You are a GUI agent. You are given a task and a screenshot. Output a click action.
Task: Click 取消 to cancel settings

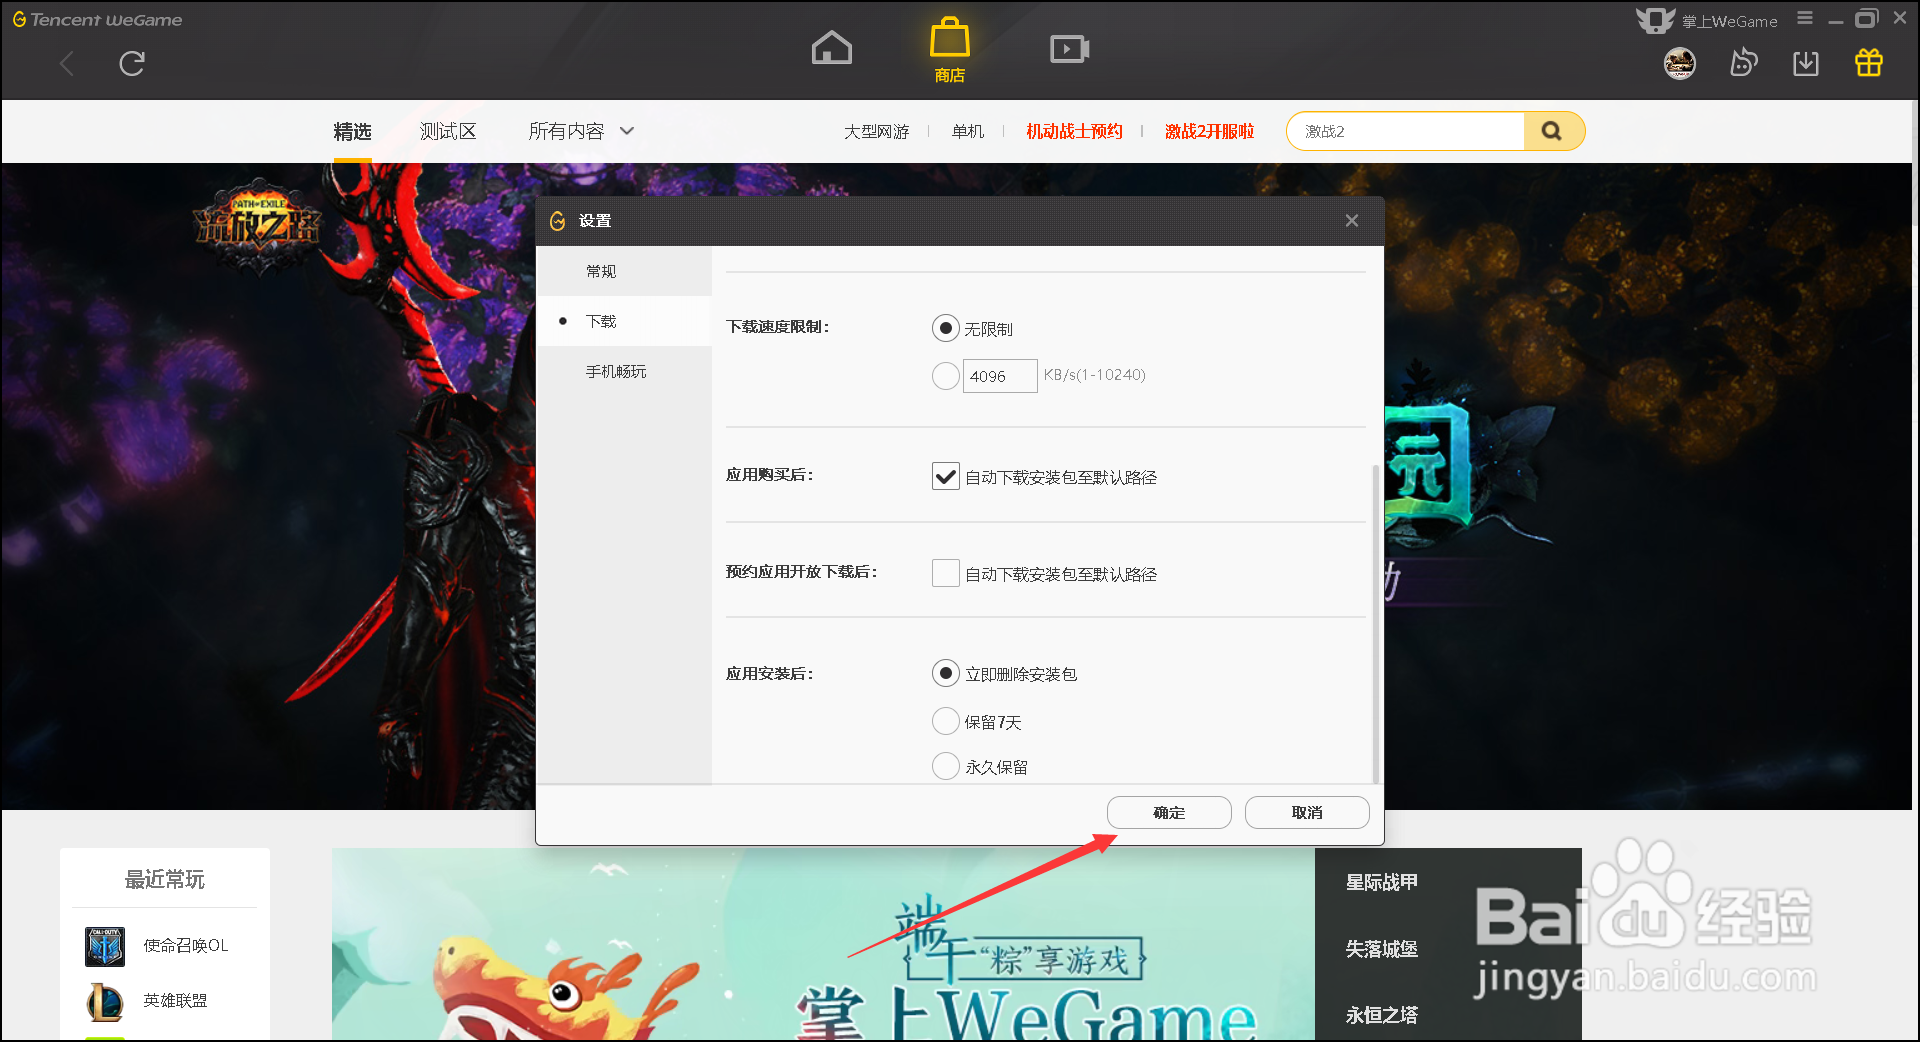coord(1307,812)
